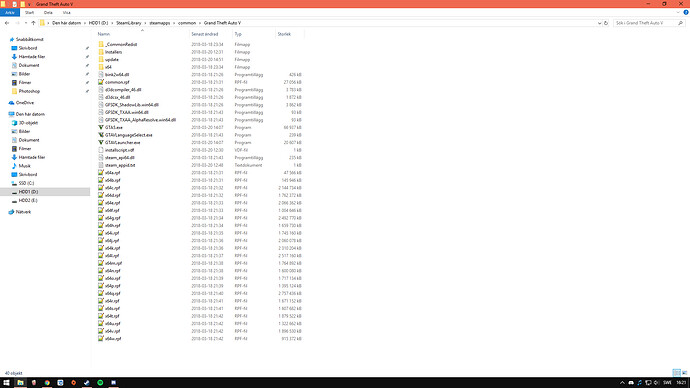Select the GTA5.exe program file
Viewport: 690px width, 388px height.
114,128
